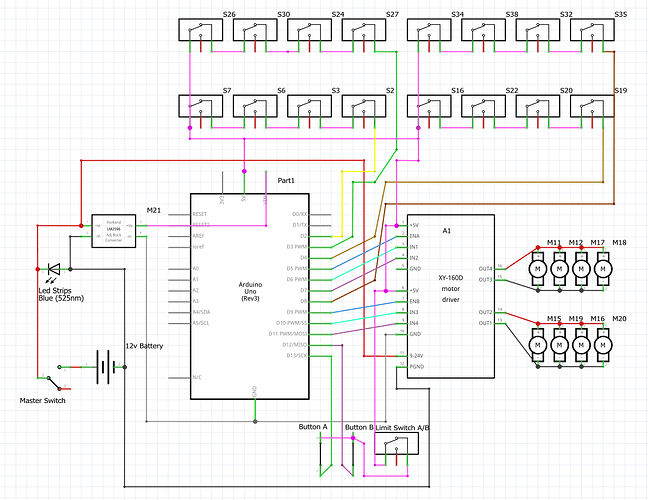Select the M20 motor symbol
Viewport: 648px width, 500px height.
click(x=603, y=345)
